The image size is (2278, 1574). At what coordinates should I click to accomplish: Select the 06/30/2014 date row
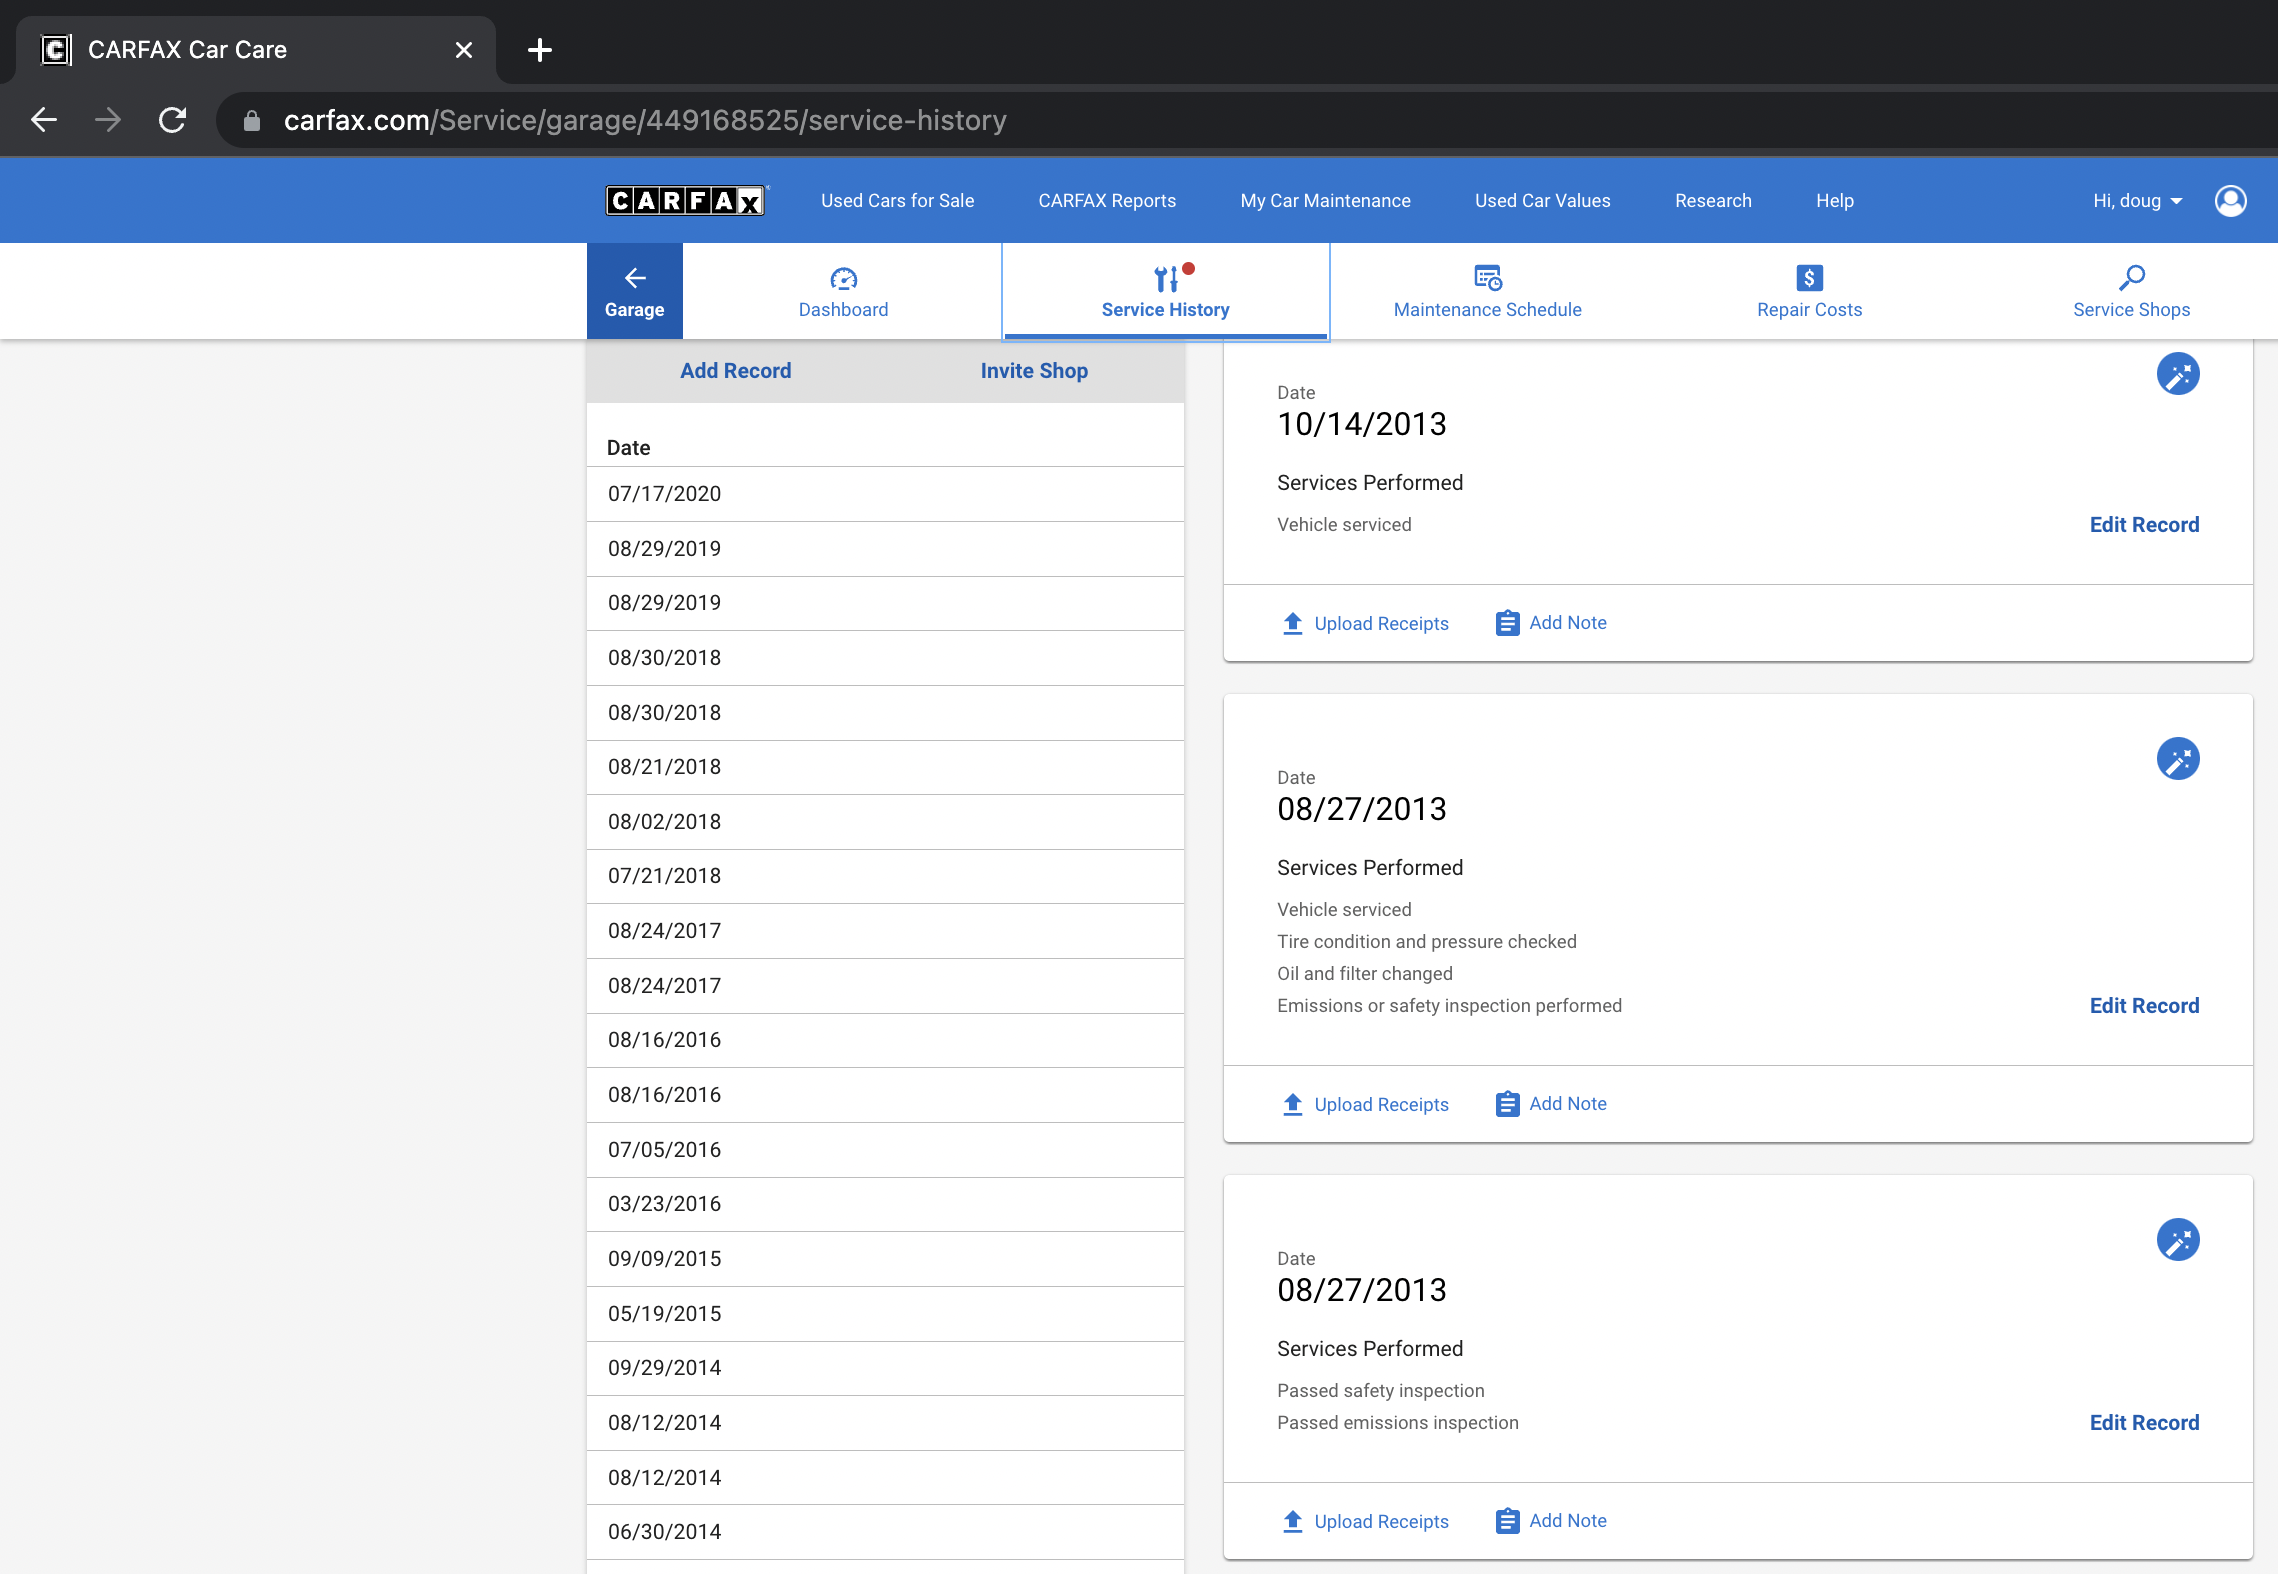(x=885, y=1532)
